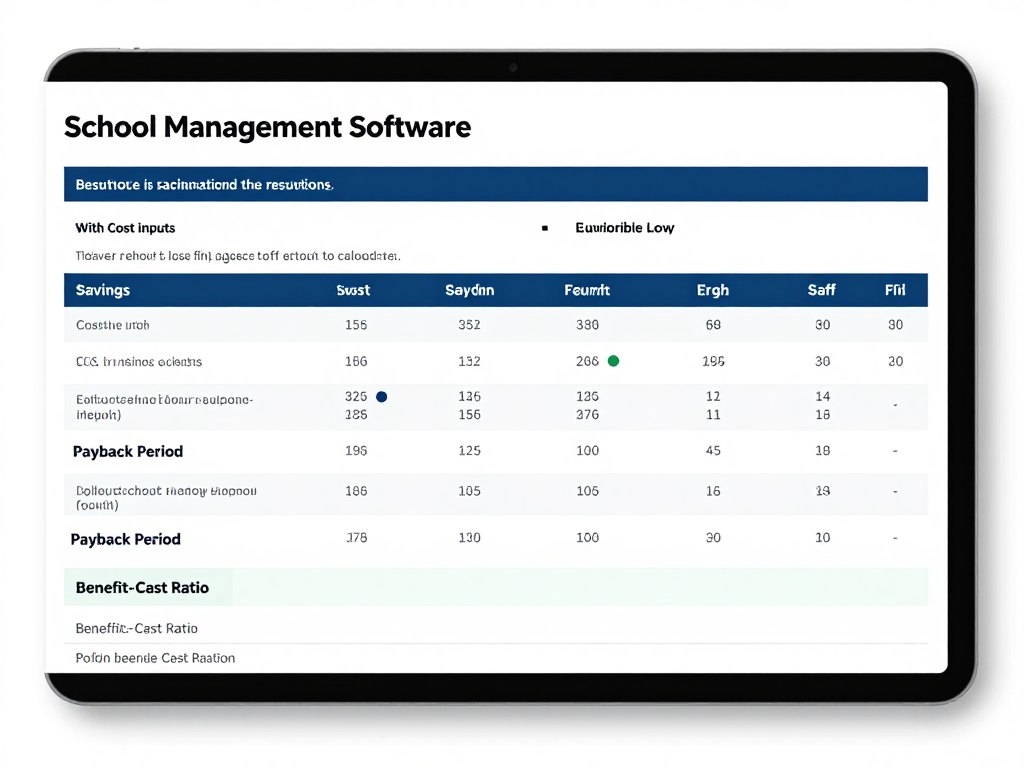Image resolution: width=1024 pixels, height=768 pixels.
Task: Click the description line under With Cost inputs
Action: tap(238, 256)
